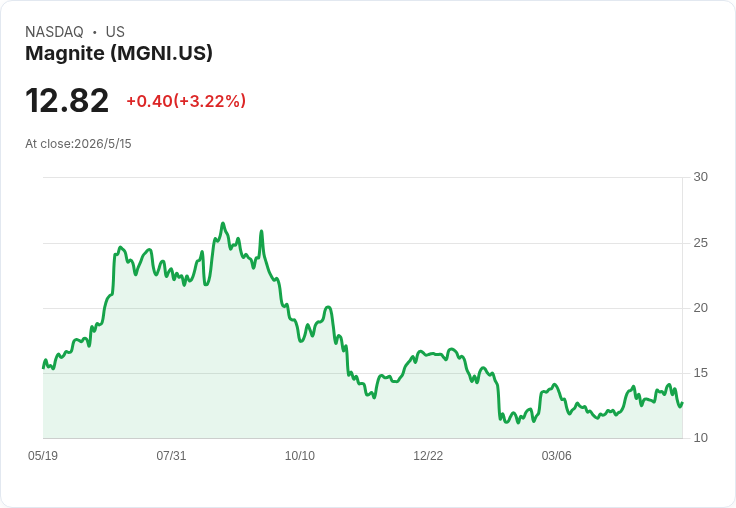736x508 pixels.
Task: Click the 12/22 date axis label
Action: coord(428,456)
